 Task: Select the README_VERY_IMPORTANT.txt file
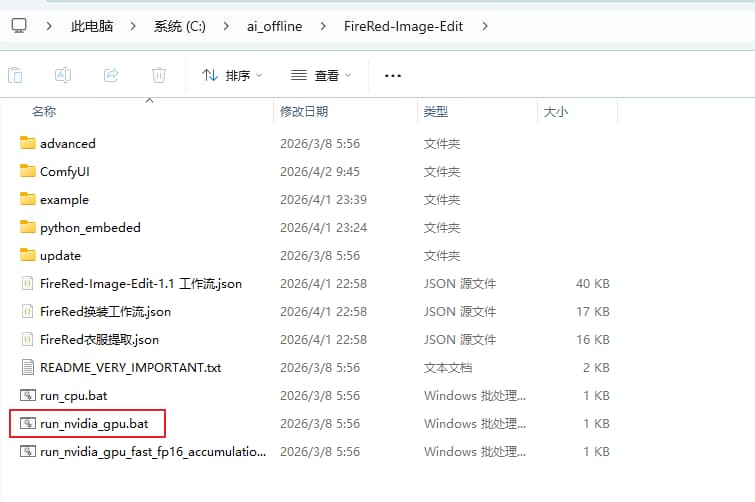tap(130, 368)
